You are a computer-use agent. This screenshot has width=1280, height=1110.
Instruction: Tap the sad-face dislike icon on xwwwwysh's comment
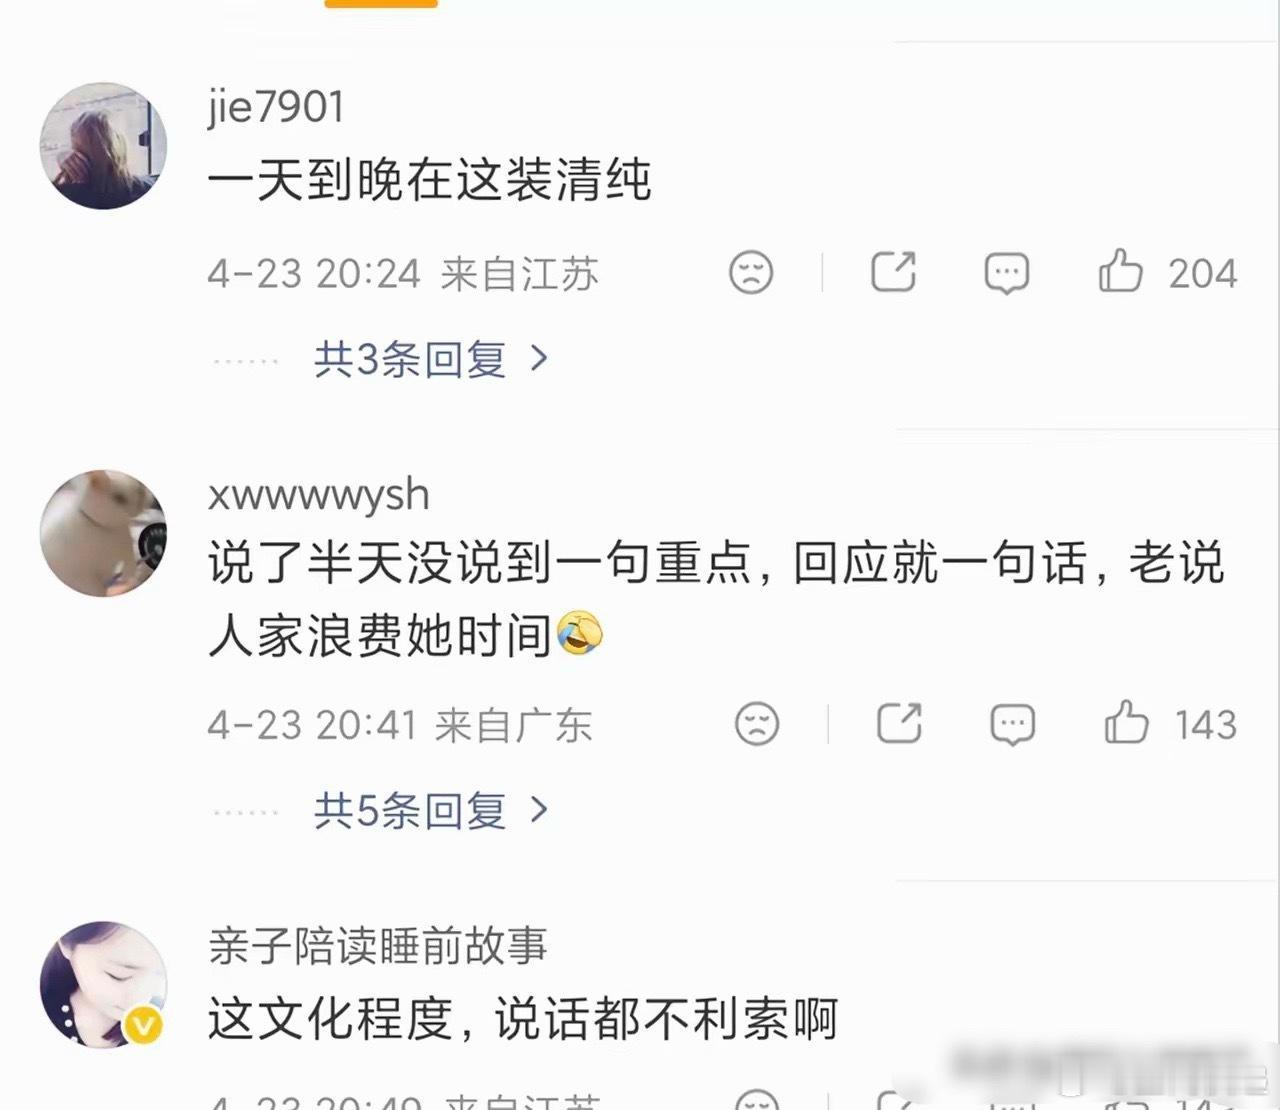757,723
